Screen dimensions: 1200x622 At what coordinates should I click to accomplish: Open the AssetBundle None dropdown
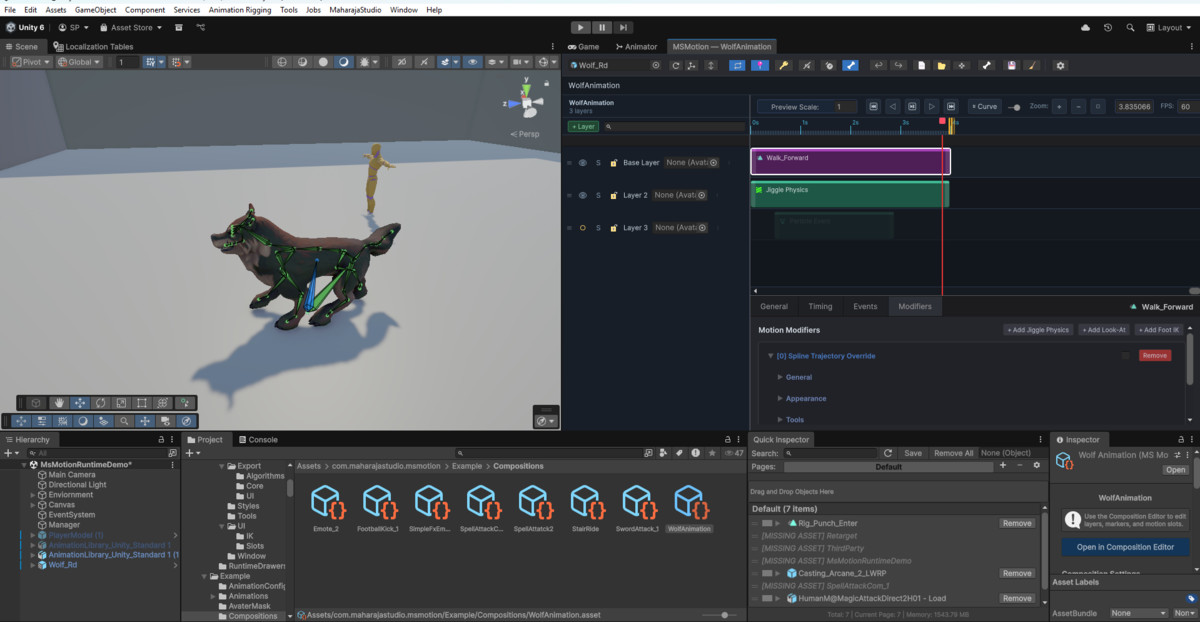click(1138, 613)
